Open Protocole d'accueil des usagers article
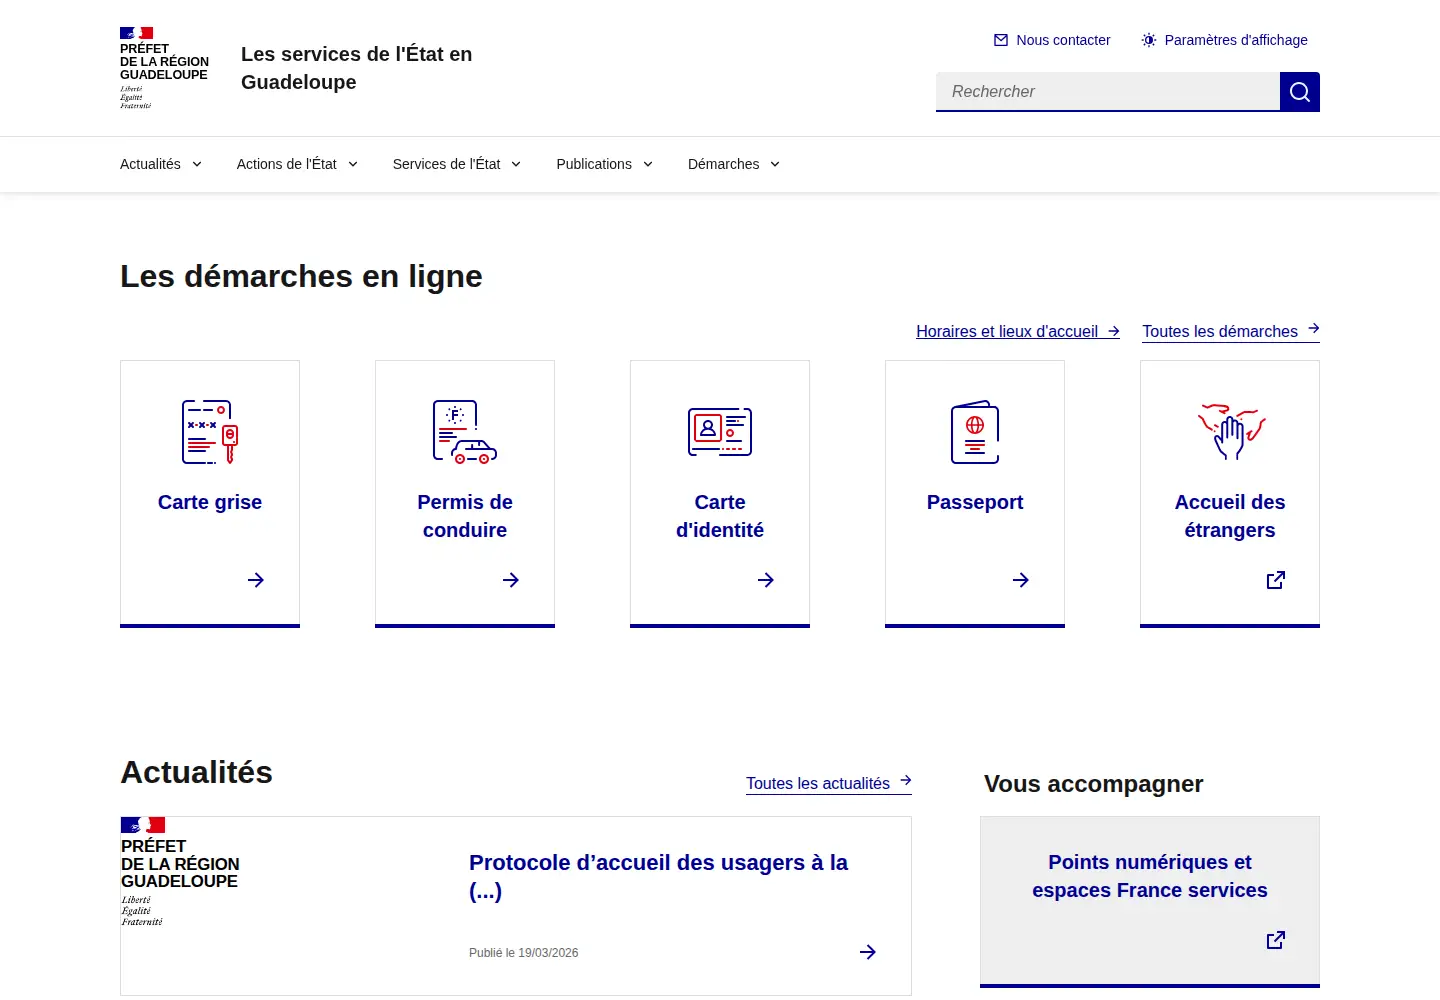The width and height of the screenshot is (1440, 1000). click(x=658, y=877)
